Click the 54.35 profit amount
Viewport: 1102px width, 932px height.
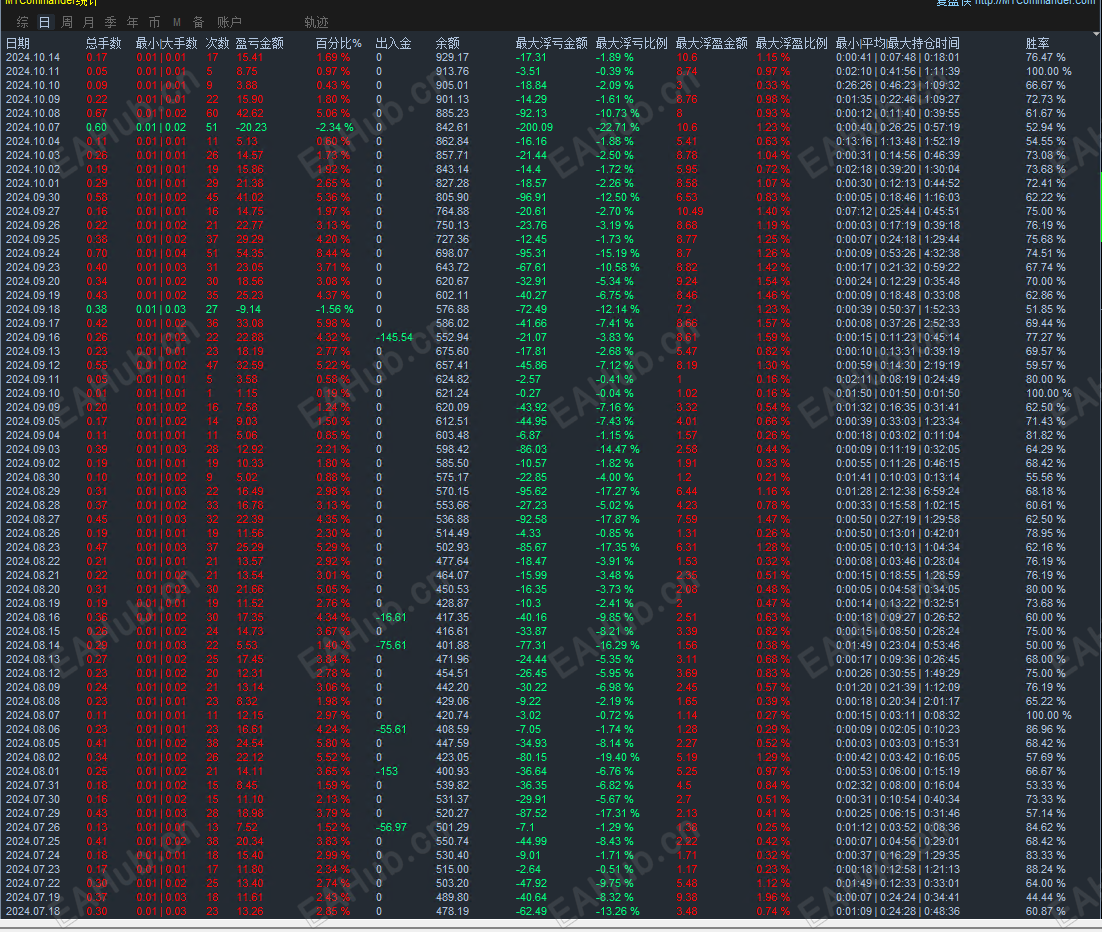[249, 254]
